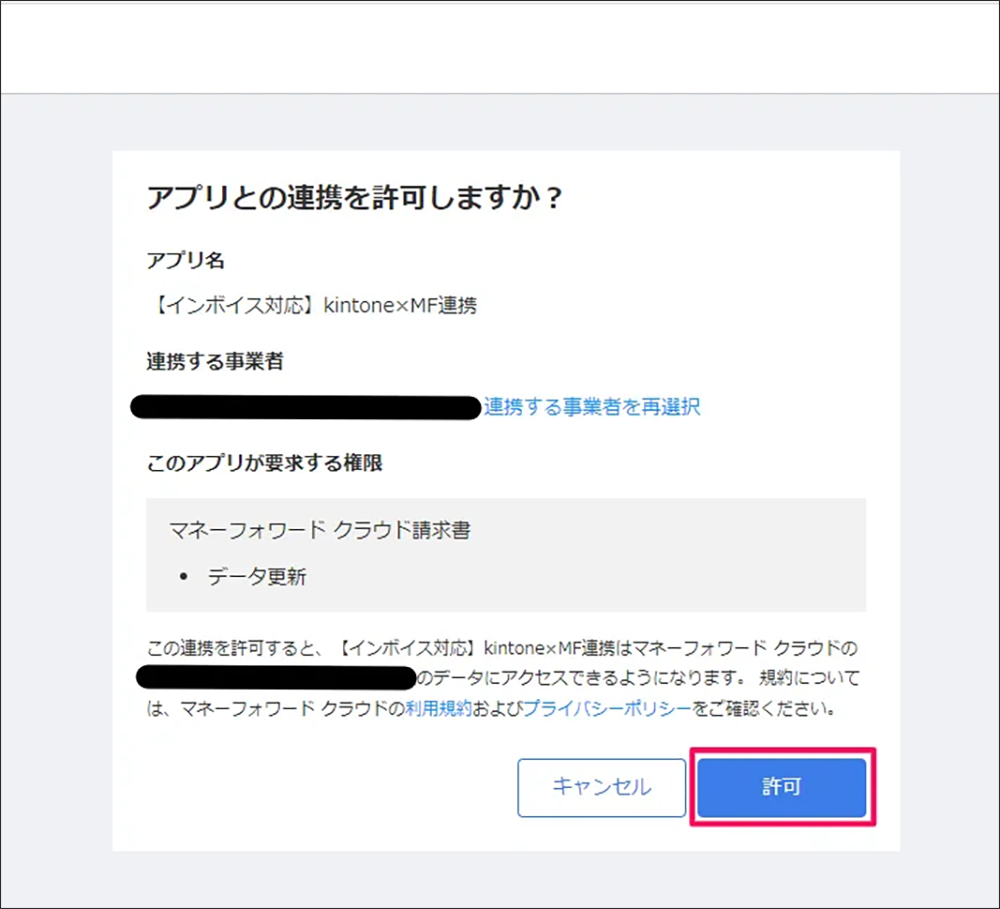
Task: Click the データ更新 permission item
Action: tap(257, 577)
